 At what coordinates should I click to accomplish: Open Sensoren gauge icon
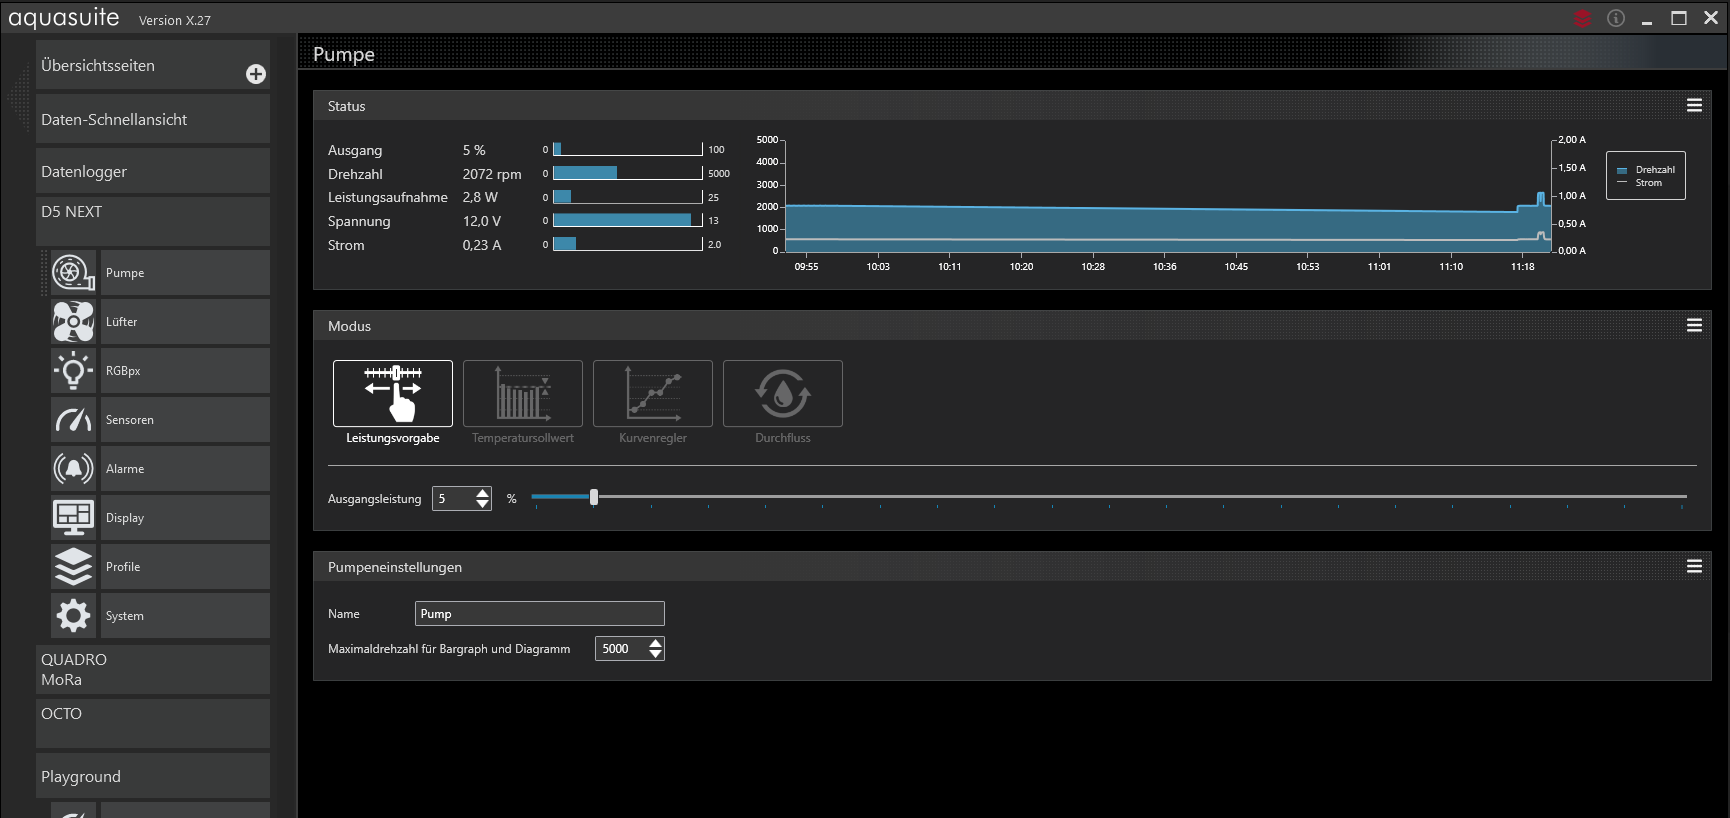tap(73, 420)
